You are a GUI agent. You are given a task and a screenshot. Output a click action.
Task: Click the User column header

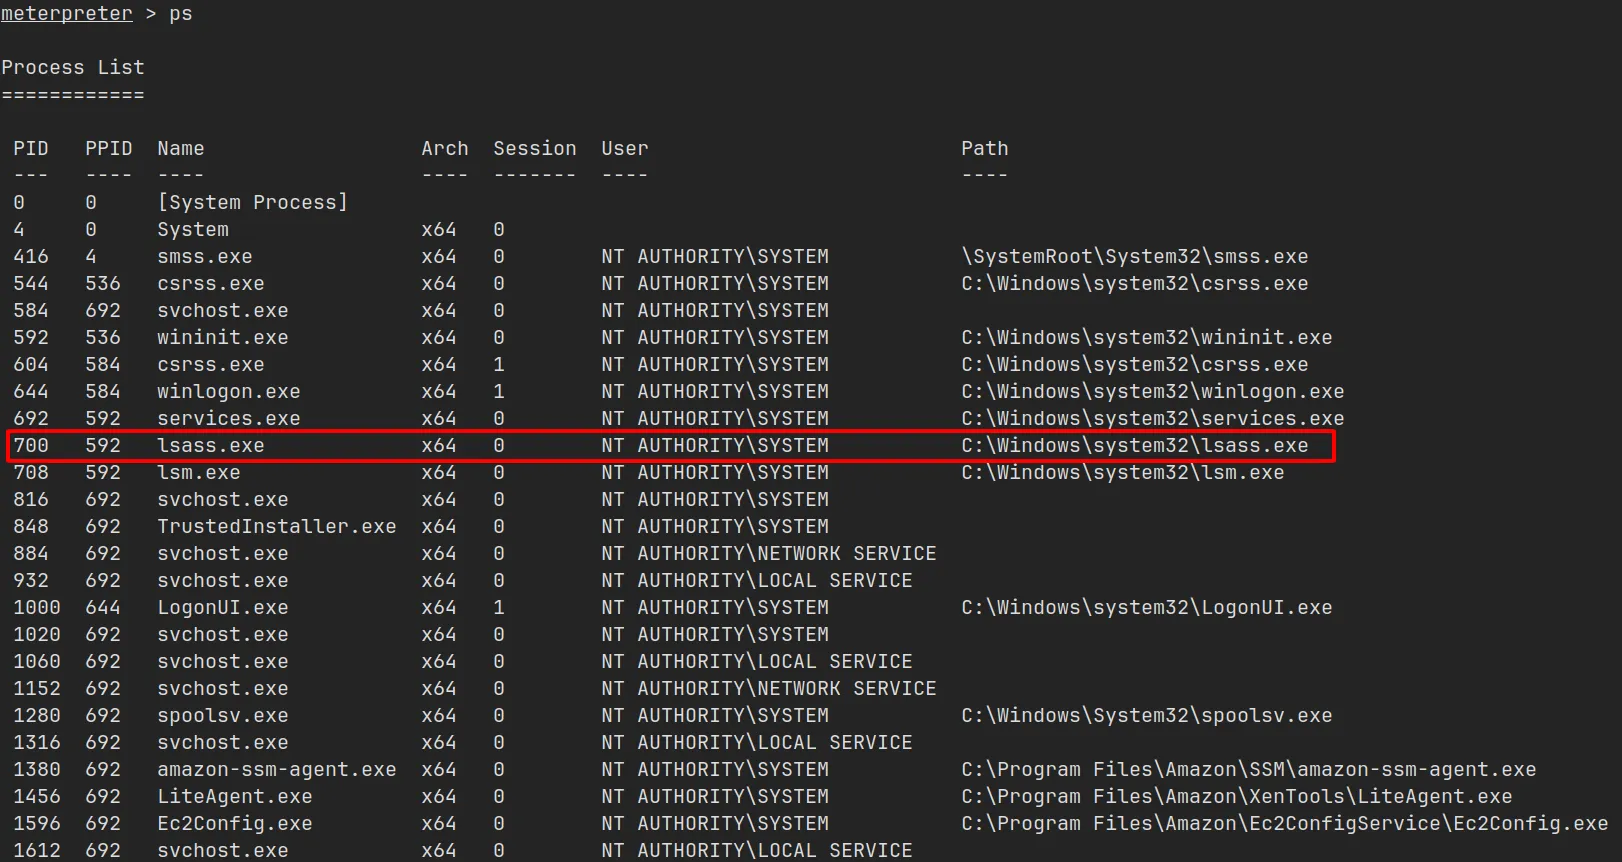tap(624, 149)
